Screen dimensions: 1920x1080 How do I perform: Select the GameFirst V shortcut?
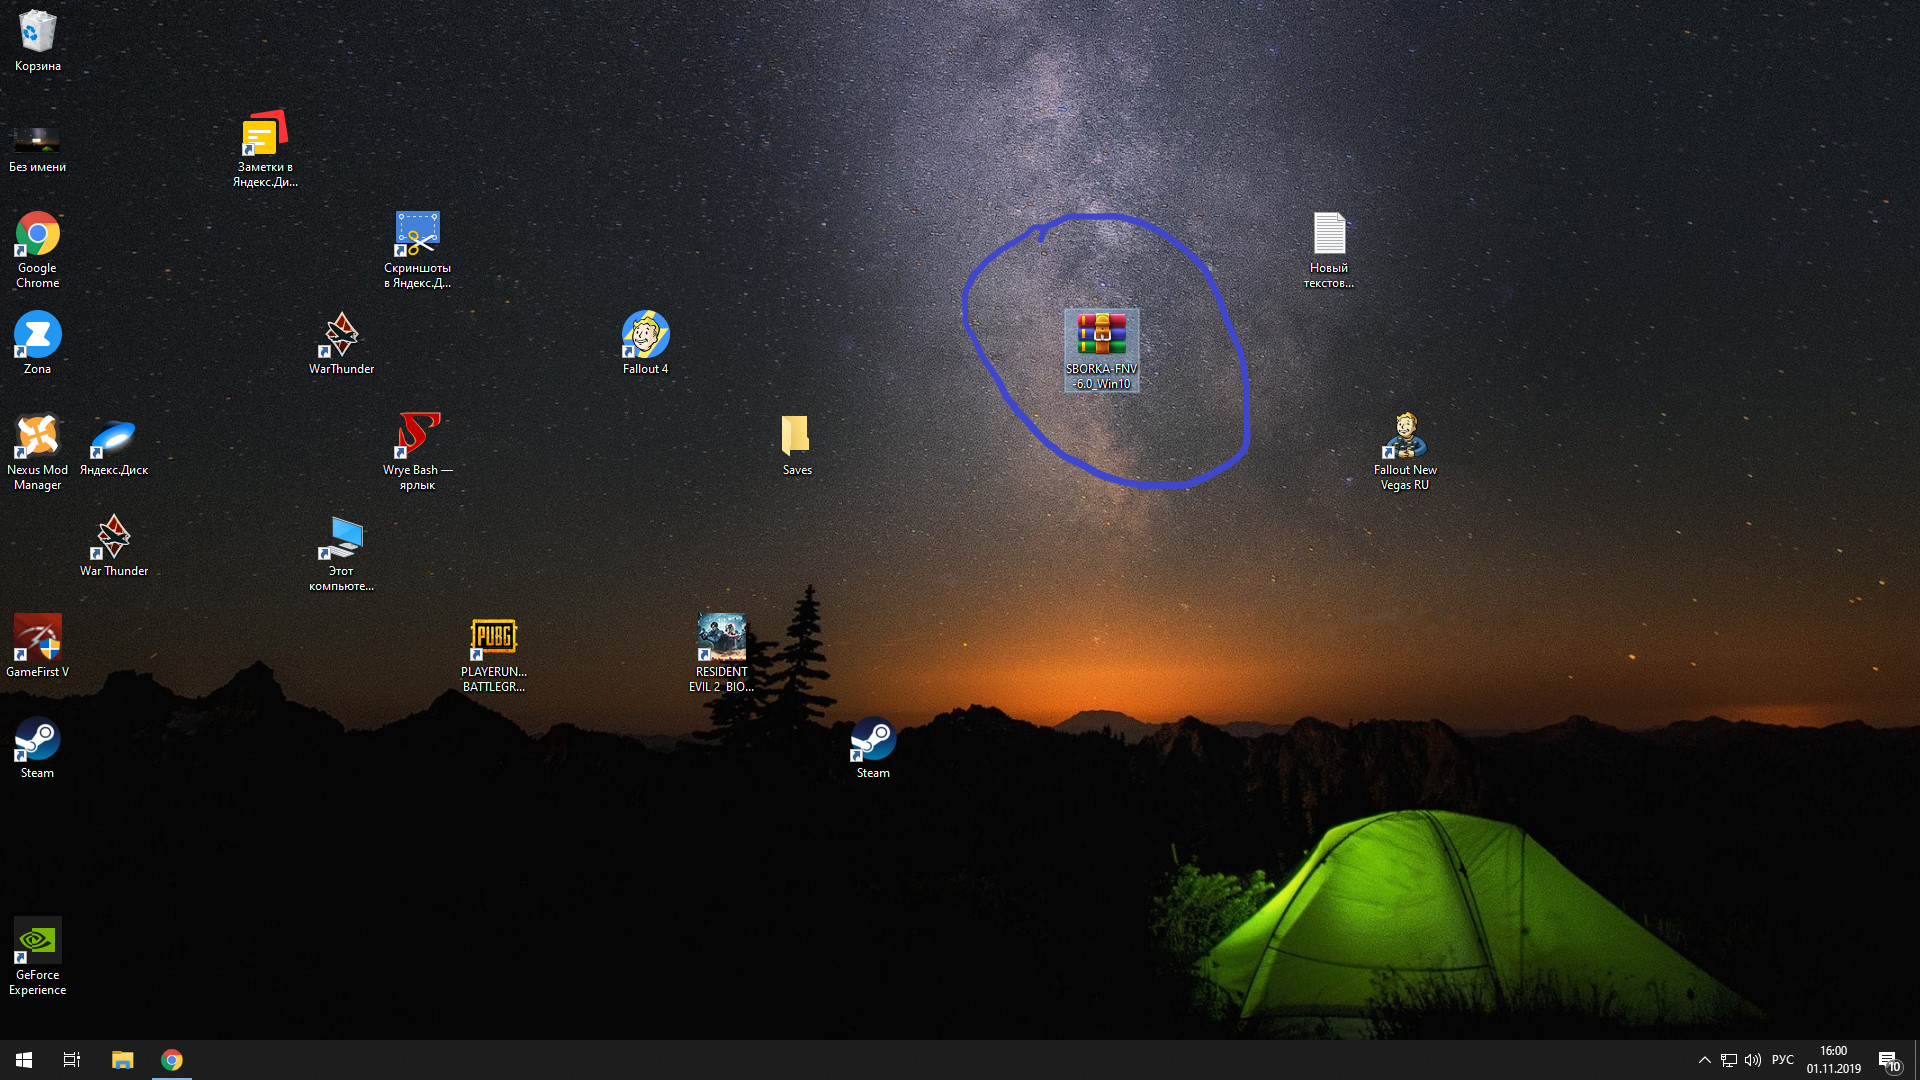pyautogui.click(x=38, y=639)
